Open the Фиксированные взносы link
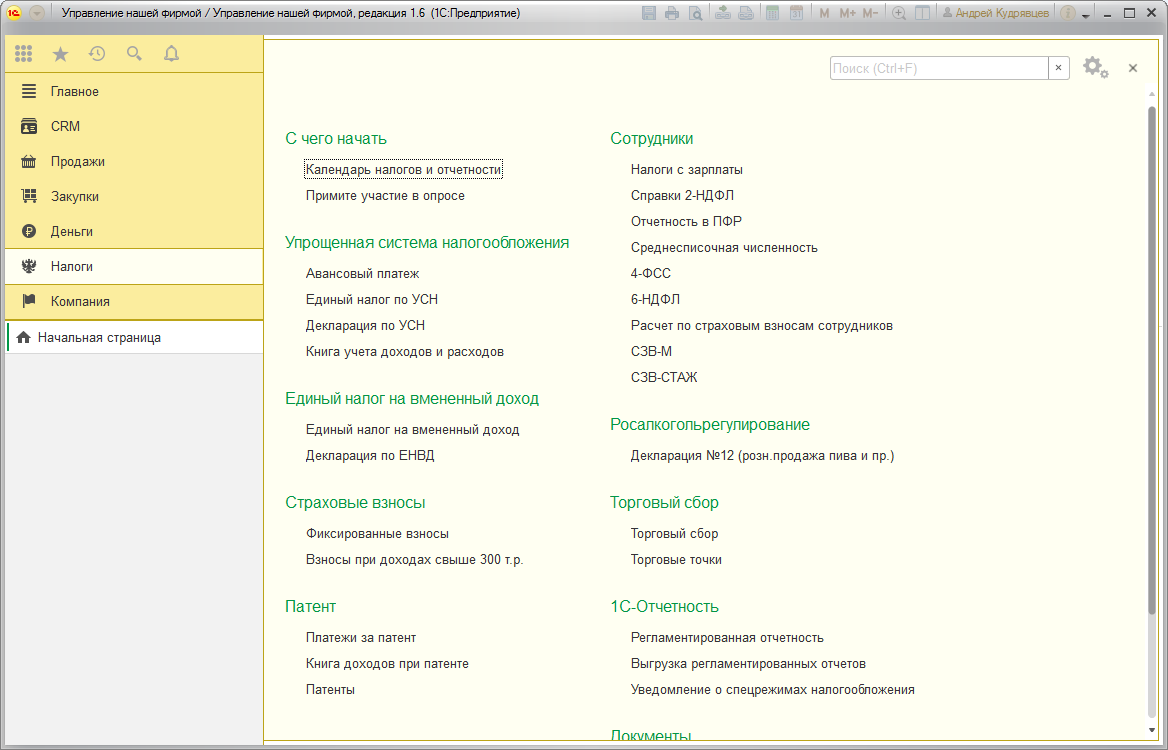This screenshot has width=1168, height=750. pos(377,533)
